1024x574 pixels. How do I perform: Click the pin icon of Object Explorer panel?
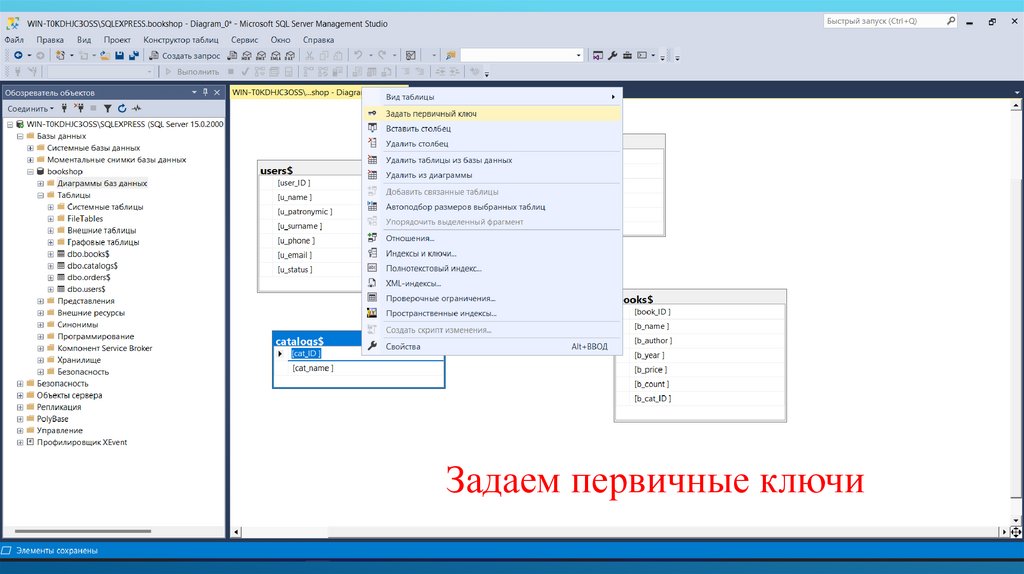tap(206, 93)
